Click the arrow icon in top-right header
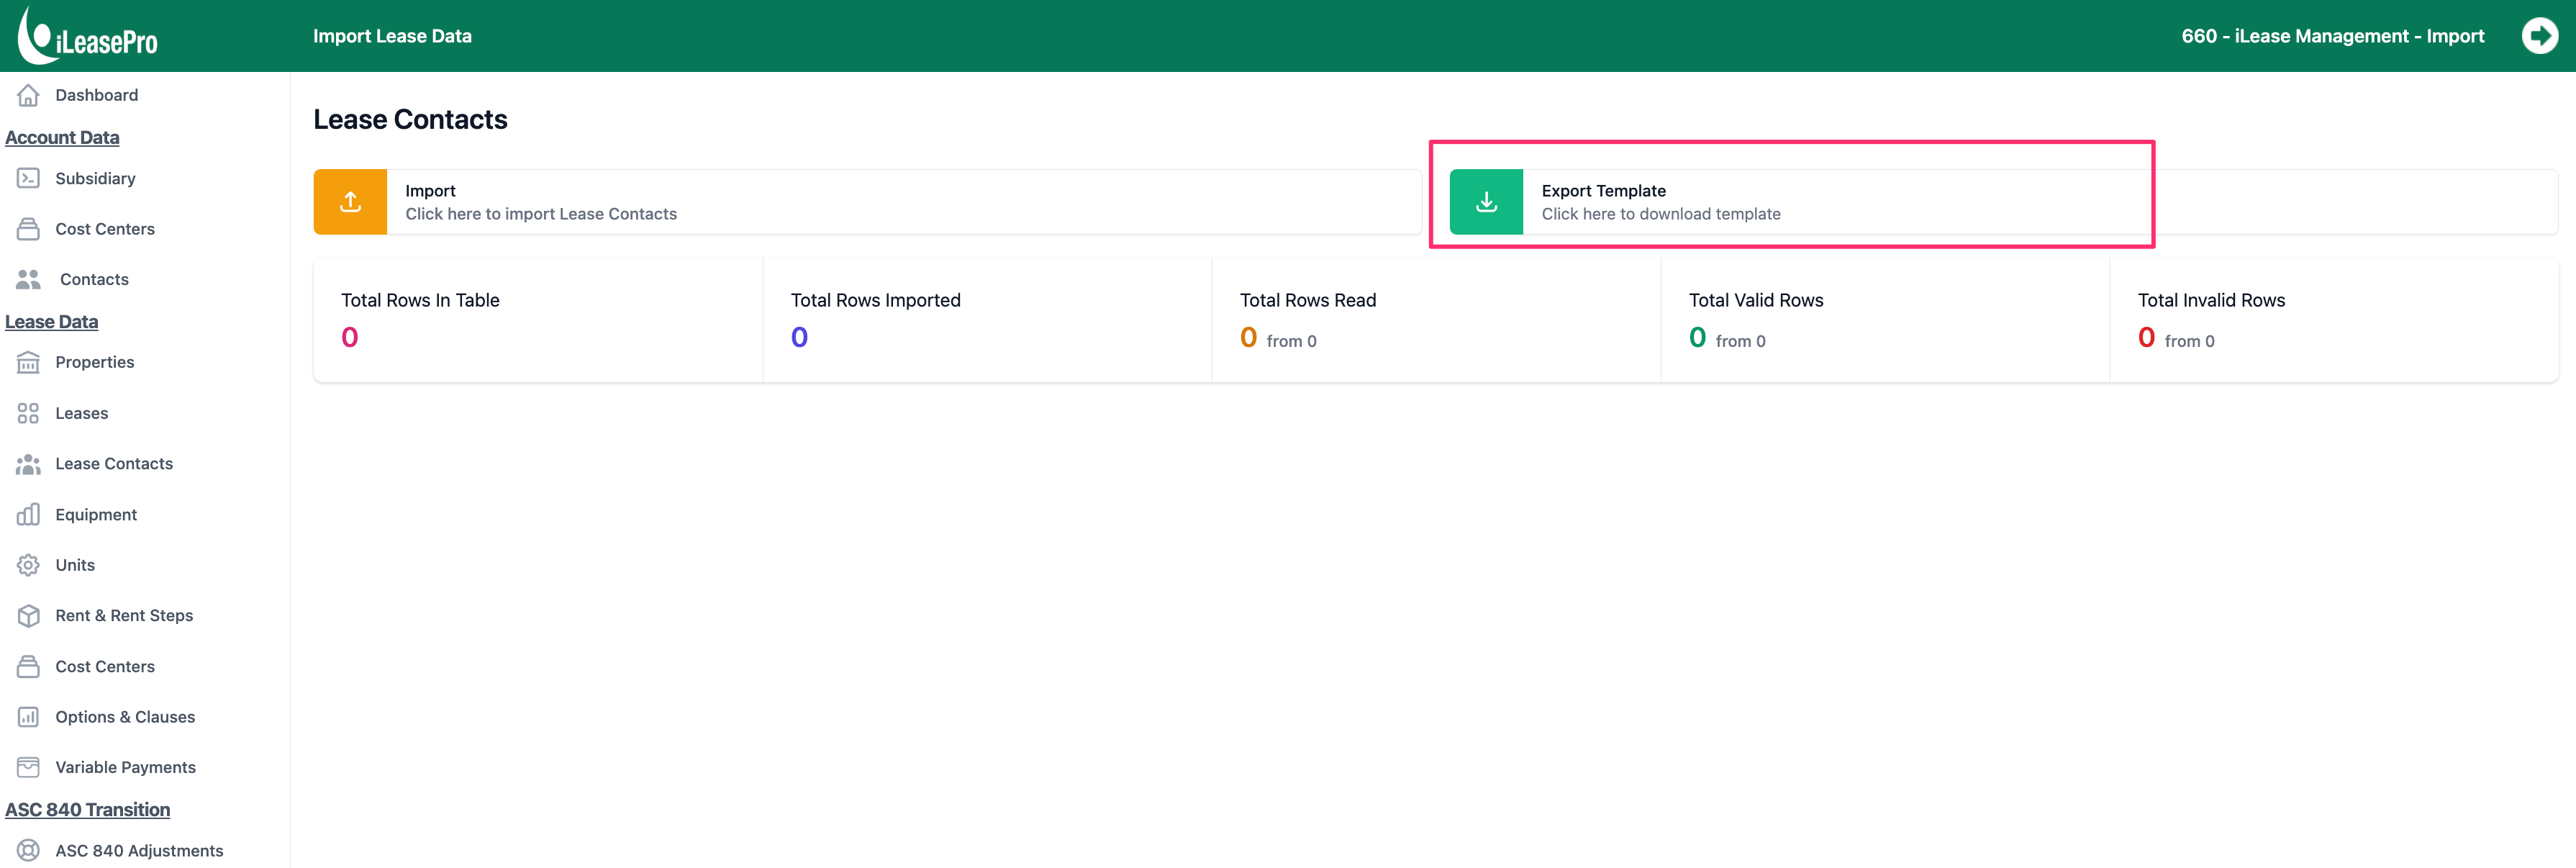The image size is (2576, 868). click(x=2539, y=36)
